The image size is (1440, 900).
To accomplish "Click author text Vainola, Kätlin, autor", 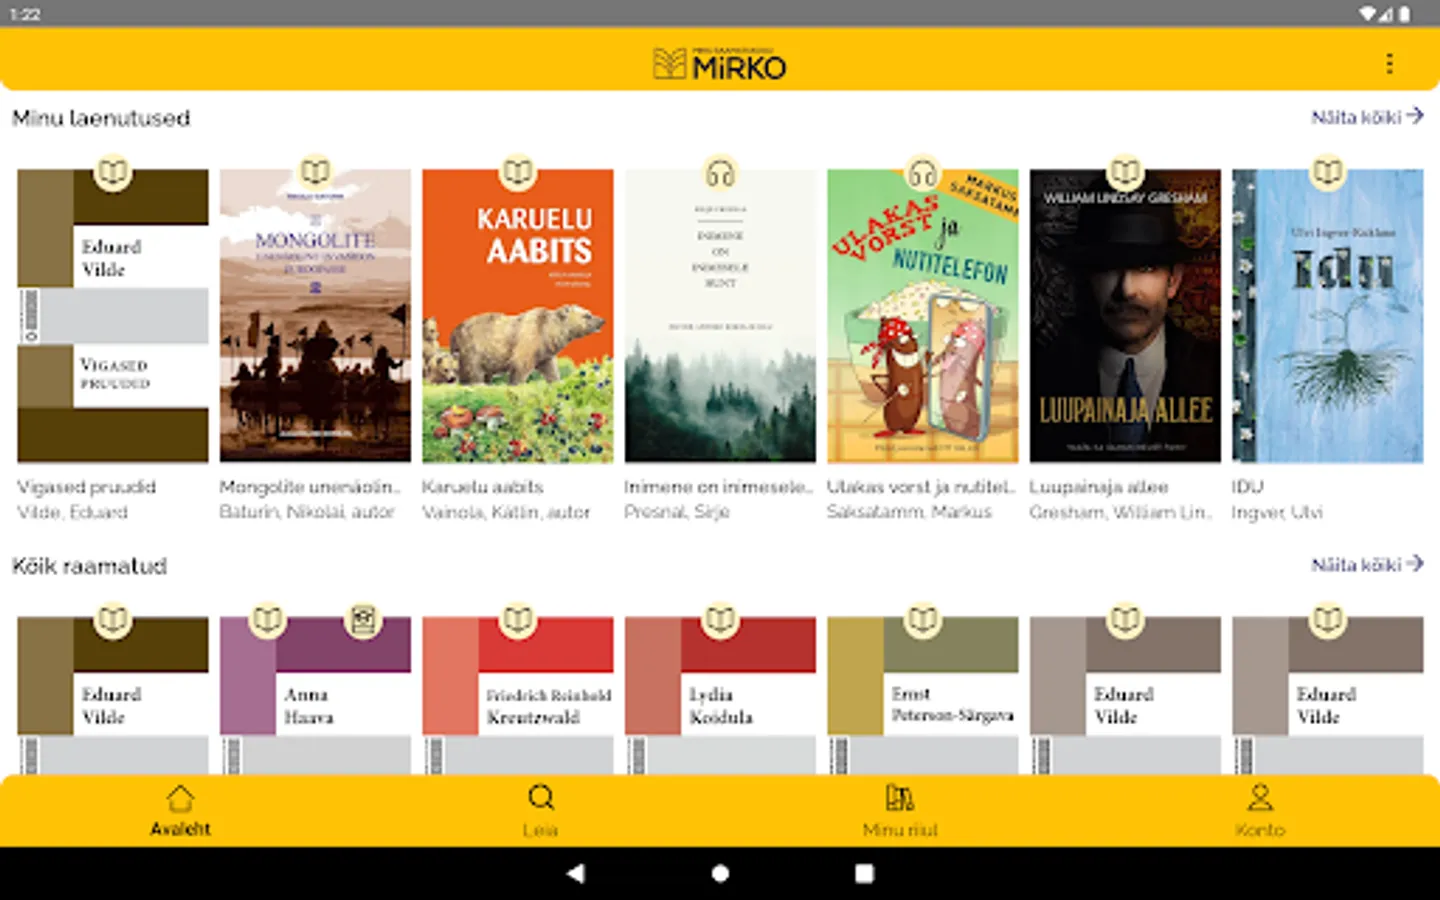I will (506, 512).
